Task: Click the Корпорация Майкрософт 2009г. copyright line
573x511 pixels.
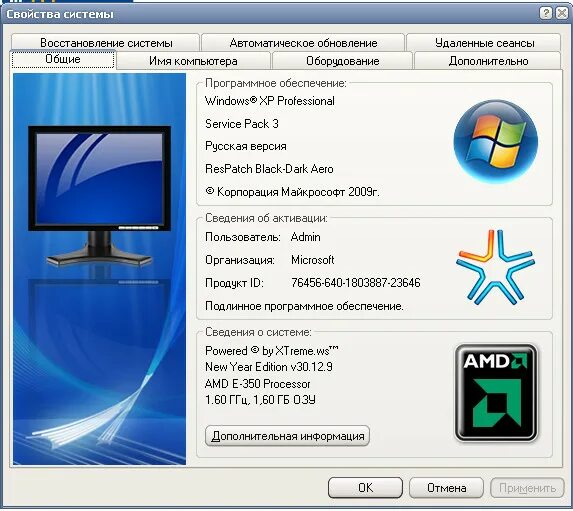Action: 292,192
